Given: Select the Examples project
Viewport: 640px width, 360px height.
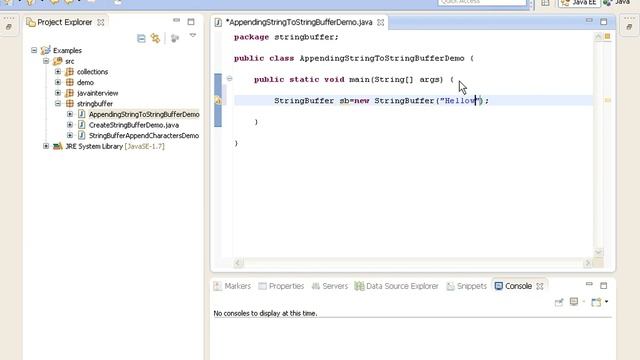Looking at the screenshot, I should (67, 51).
